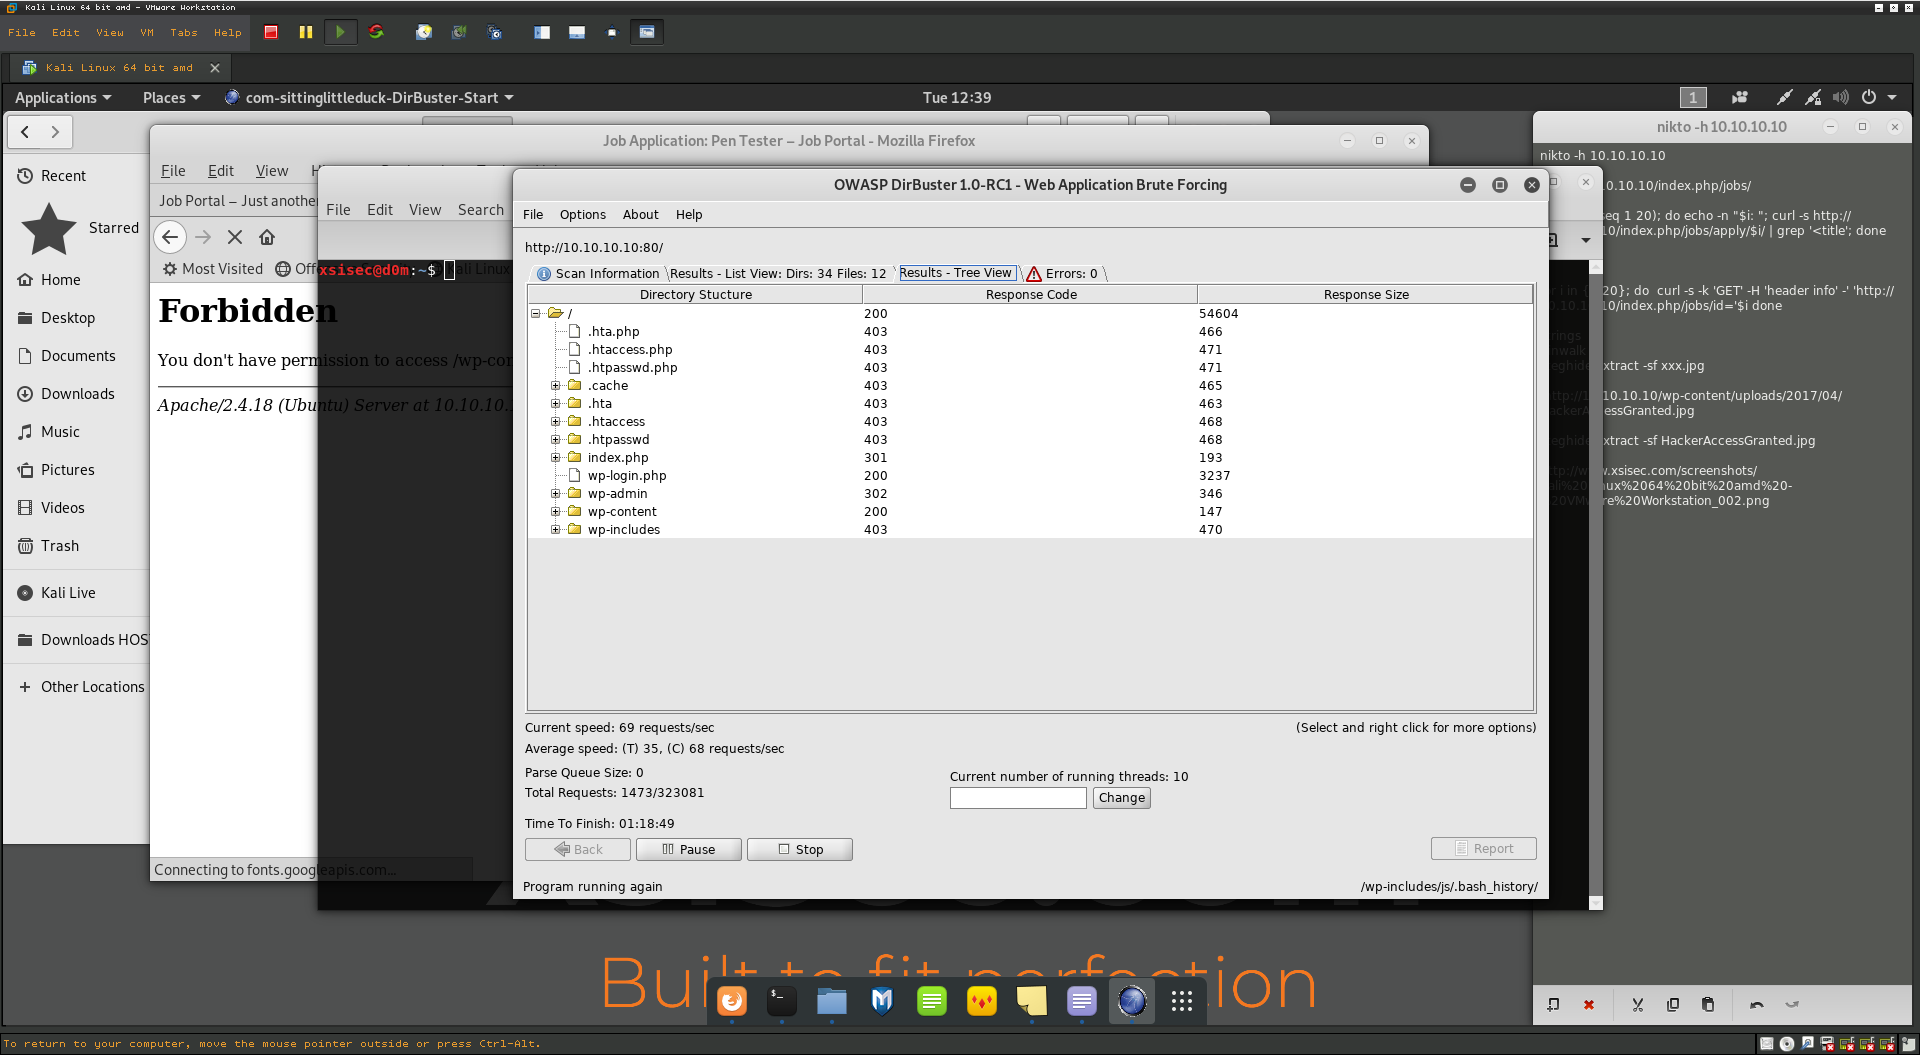Expand the .htpasswd folder node

[556, 439]
